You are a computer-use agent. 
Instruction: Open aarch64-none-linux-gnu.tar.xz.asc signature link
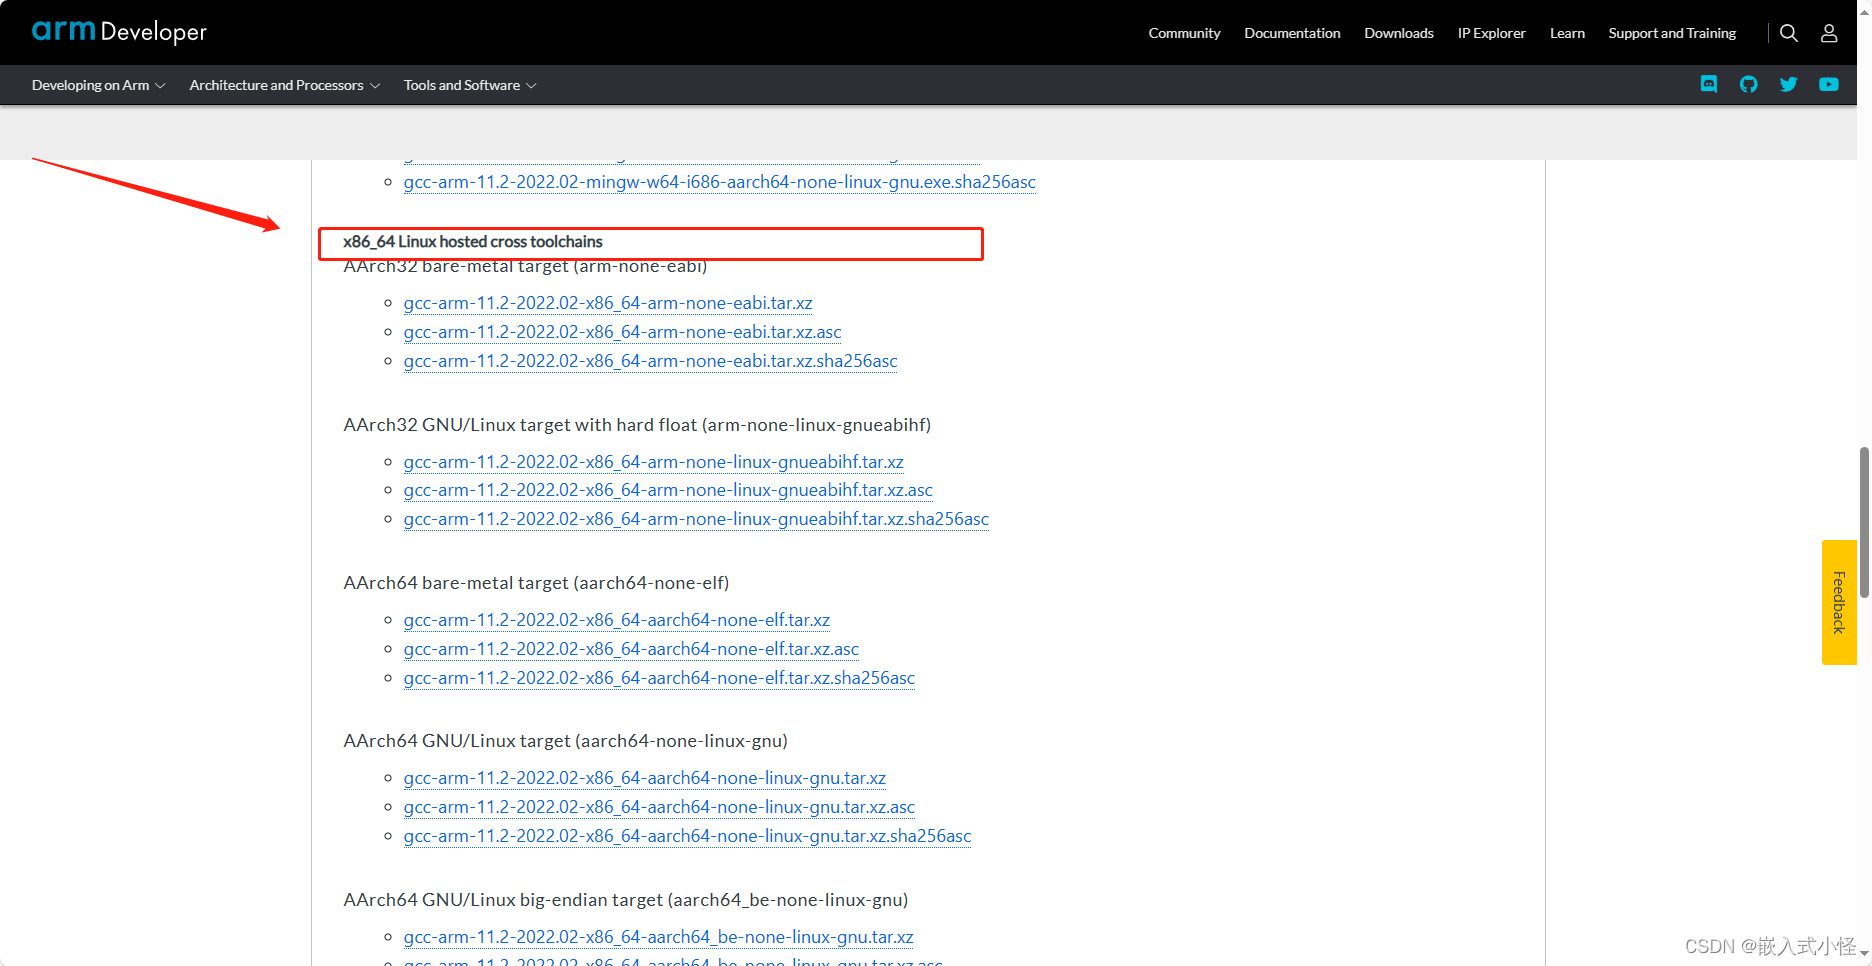pos(659,807)
